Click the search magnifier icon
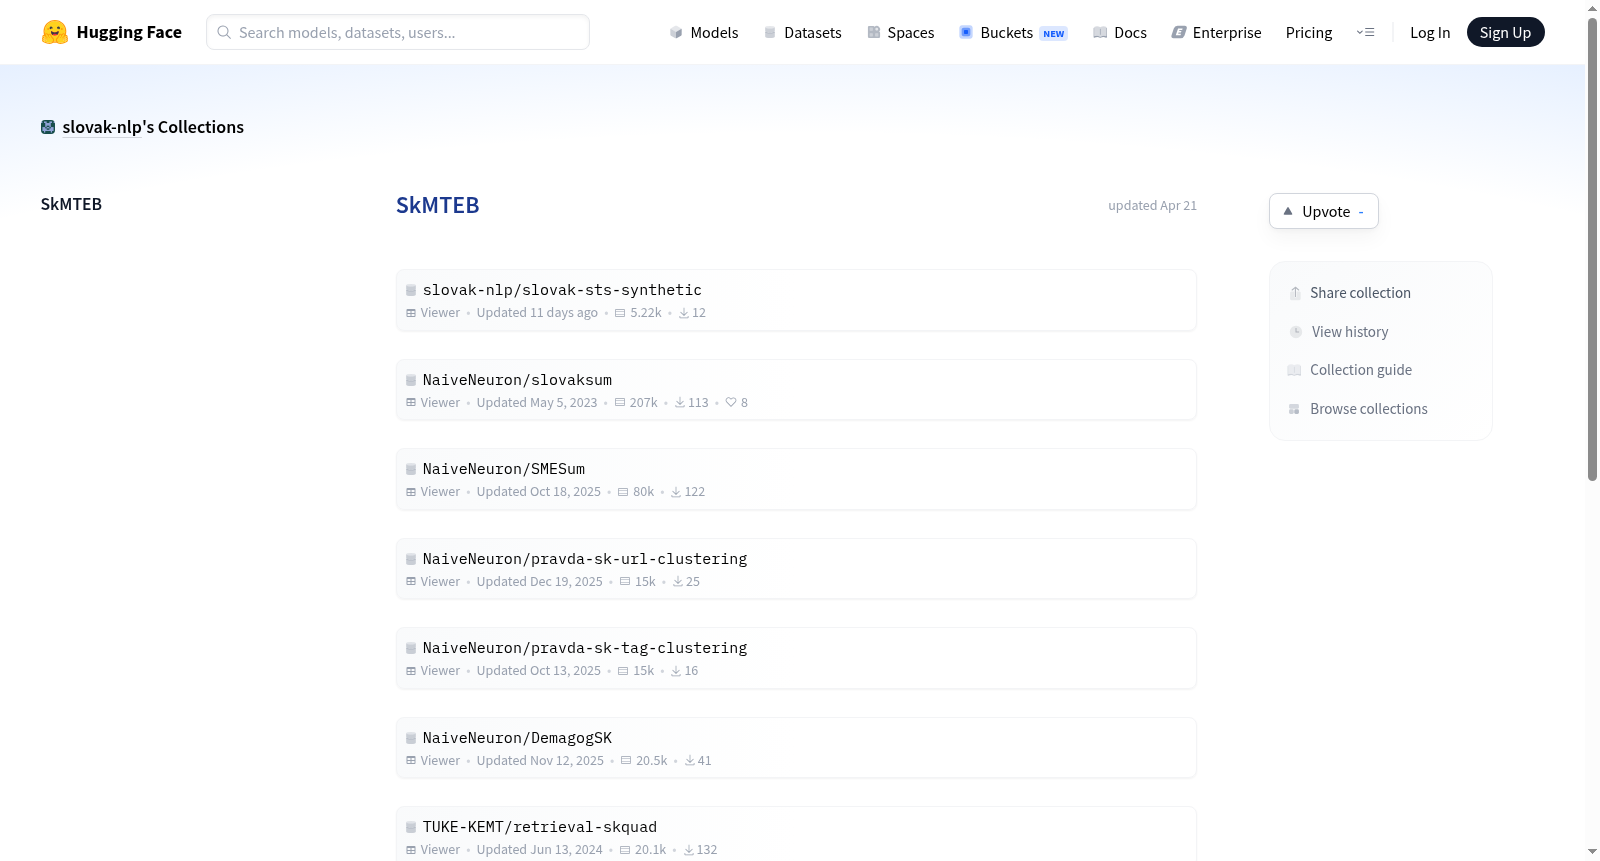The image size is (1600, 861). (224, 32)
